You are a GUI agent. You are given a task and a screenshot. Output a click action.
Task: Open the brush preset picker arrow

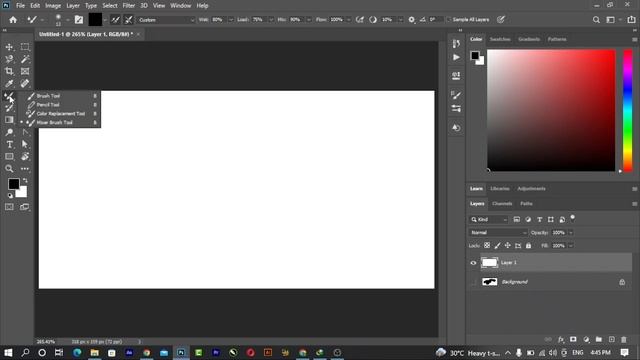click(67, 20)
